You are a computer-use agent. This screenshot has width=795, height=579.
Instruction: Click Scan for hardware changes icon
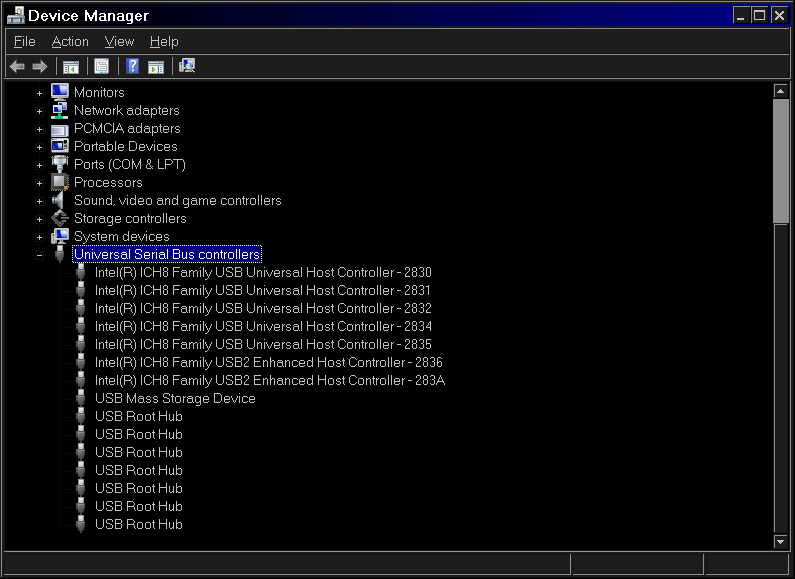tap(187, 65)
